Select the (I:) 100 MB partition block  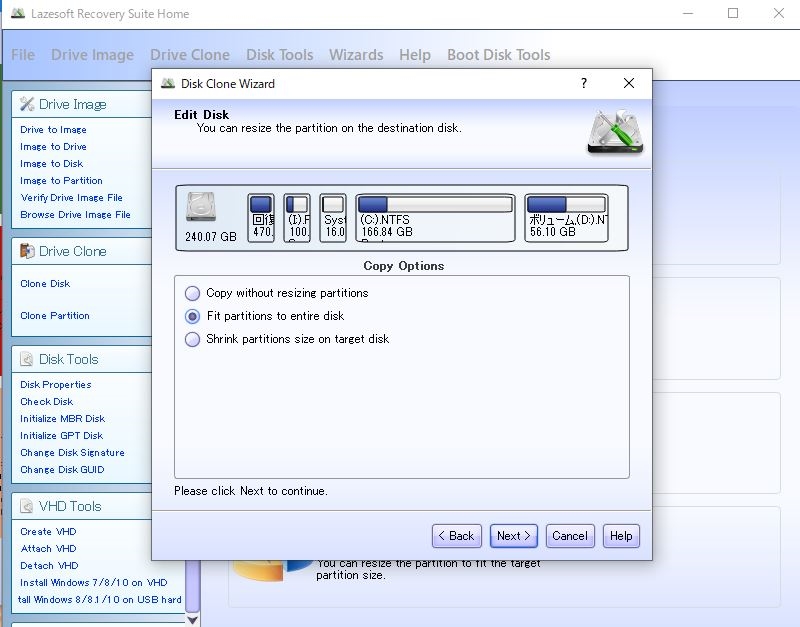click(297, 218)
